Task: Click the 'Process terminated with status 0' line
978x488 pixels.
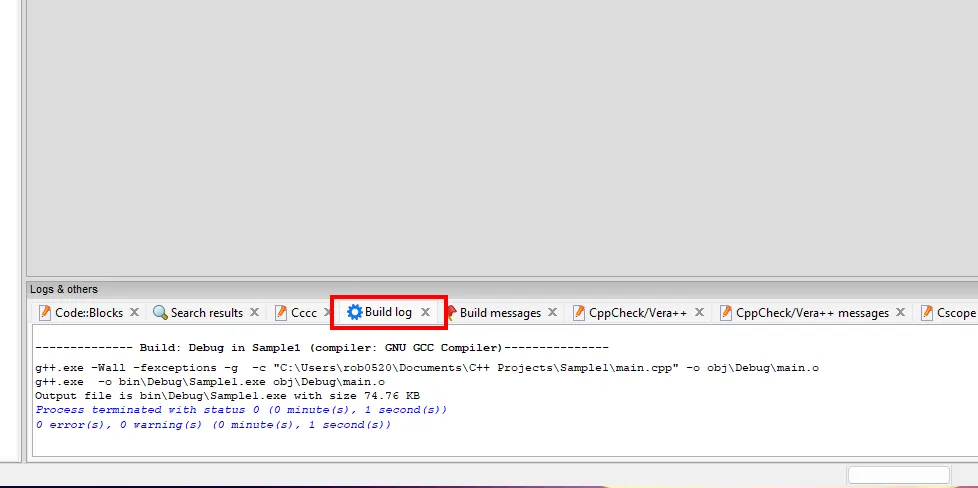Action: pos(241,410)
